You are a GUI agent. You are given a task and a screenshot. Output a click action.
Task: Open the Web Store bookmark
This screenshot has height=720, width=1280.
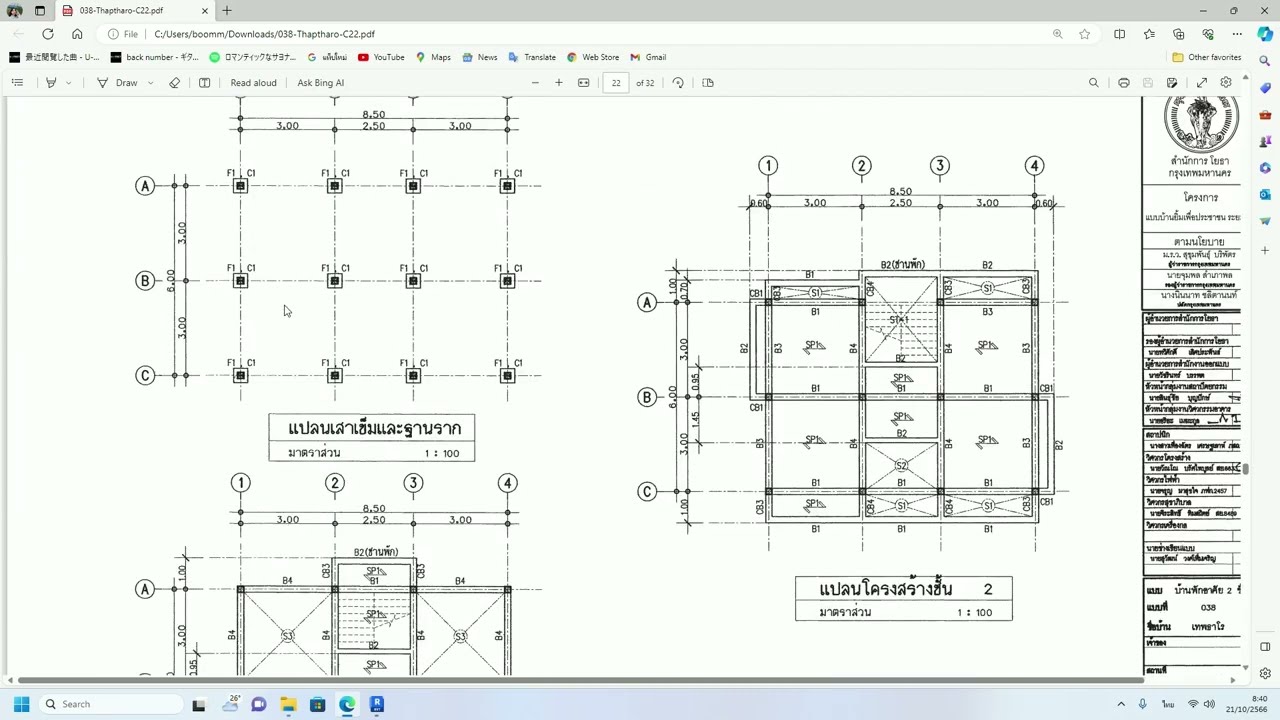point(593,57)
